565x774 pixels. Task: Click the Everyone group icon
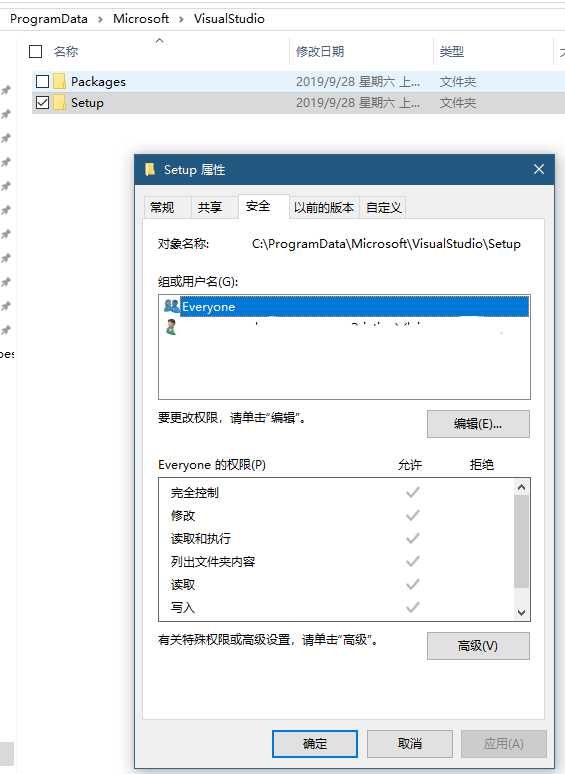click(171, 306)
